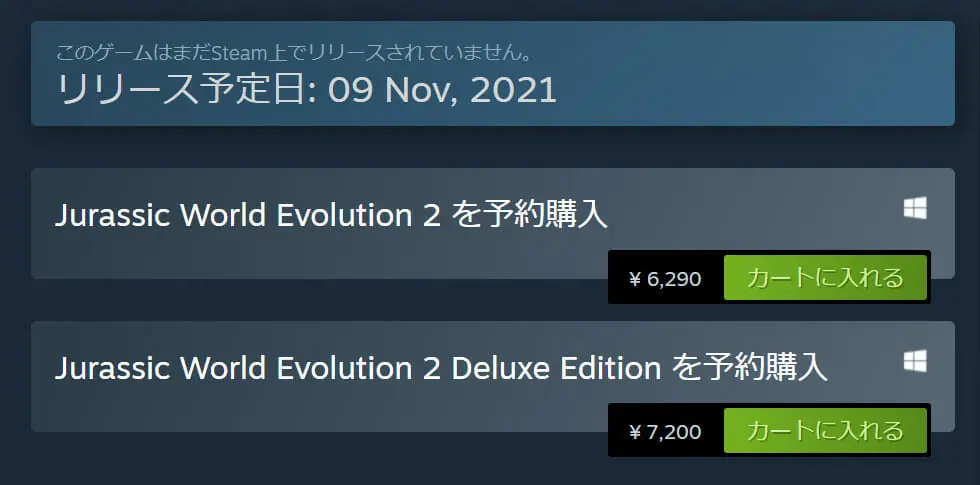Click the word Steam in the notice
Screen dimensions: 980x485
pos(234,51)
